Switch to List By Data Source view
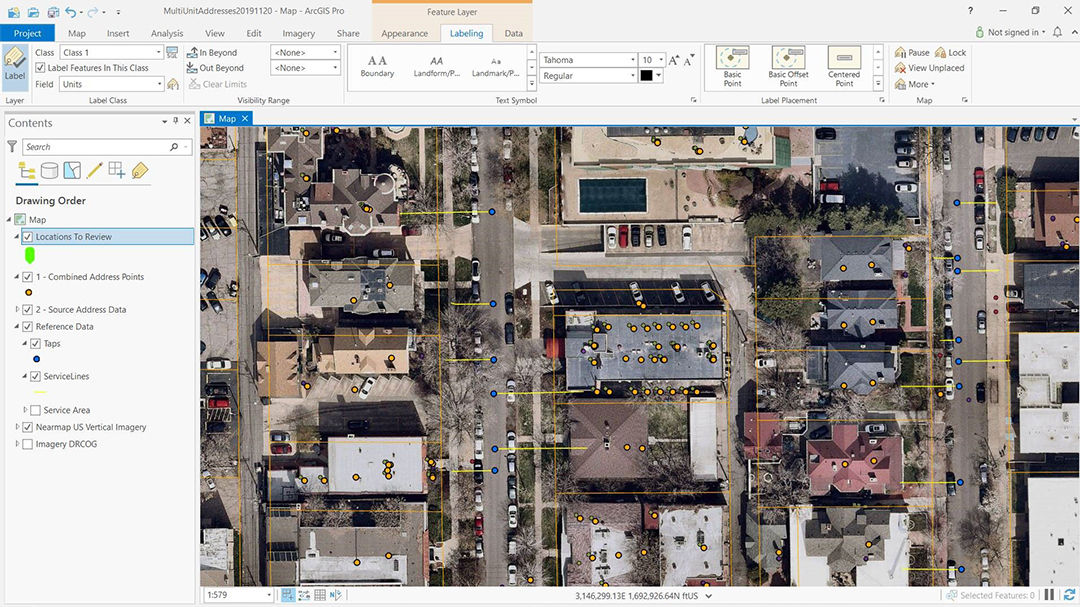The width and height of the screenshot is (1080, 607). point(49,170)
